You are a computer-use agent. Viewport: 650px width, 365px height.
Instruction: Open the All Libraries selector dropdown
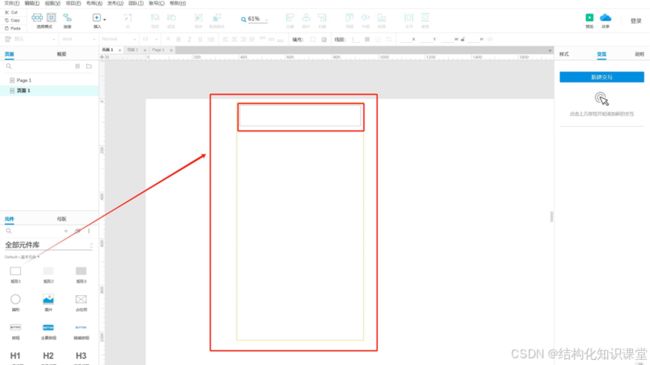[x=48, y=245]
